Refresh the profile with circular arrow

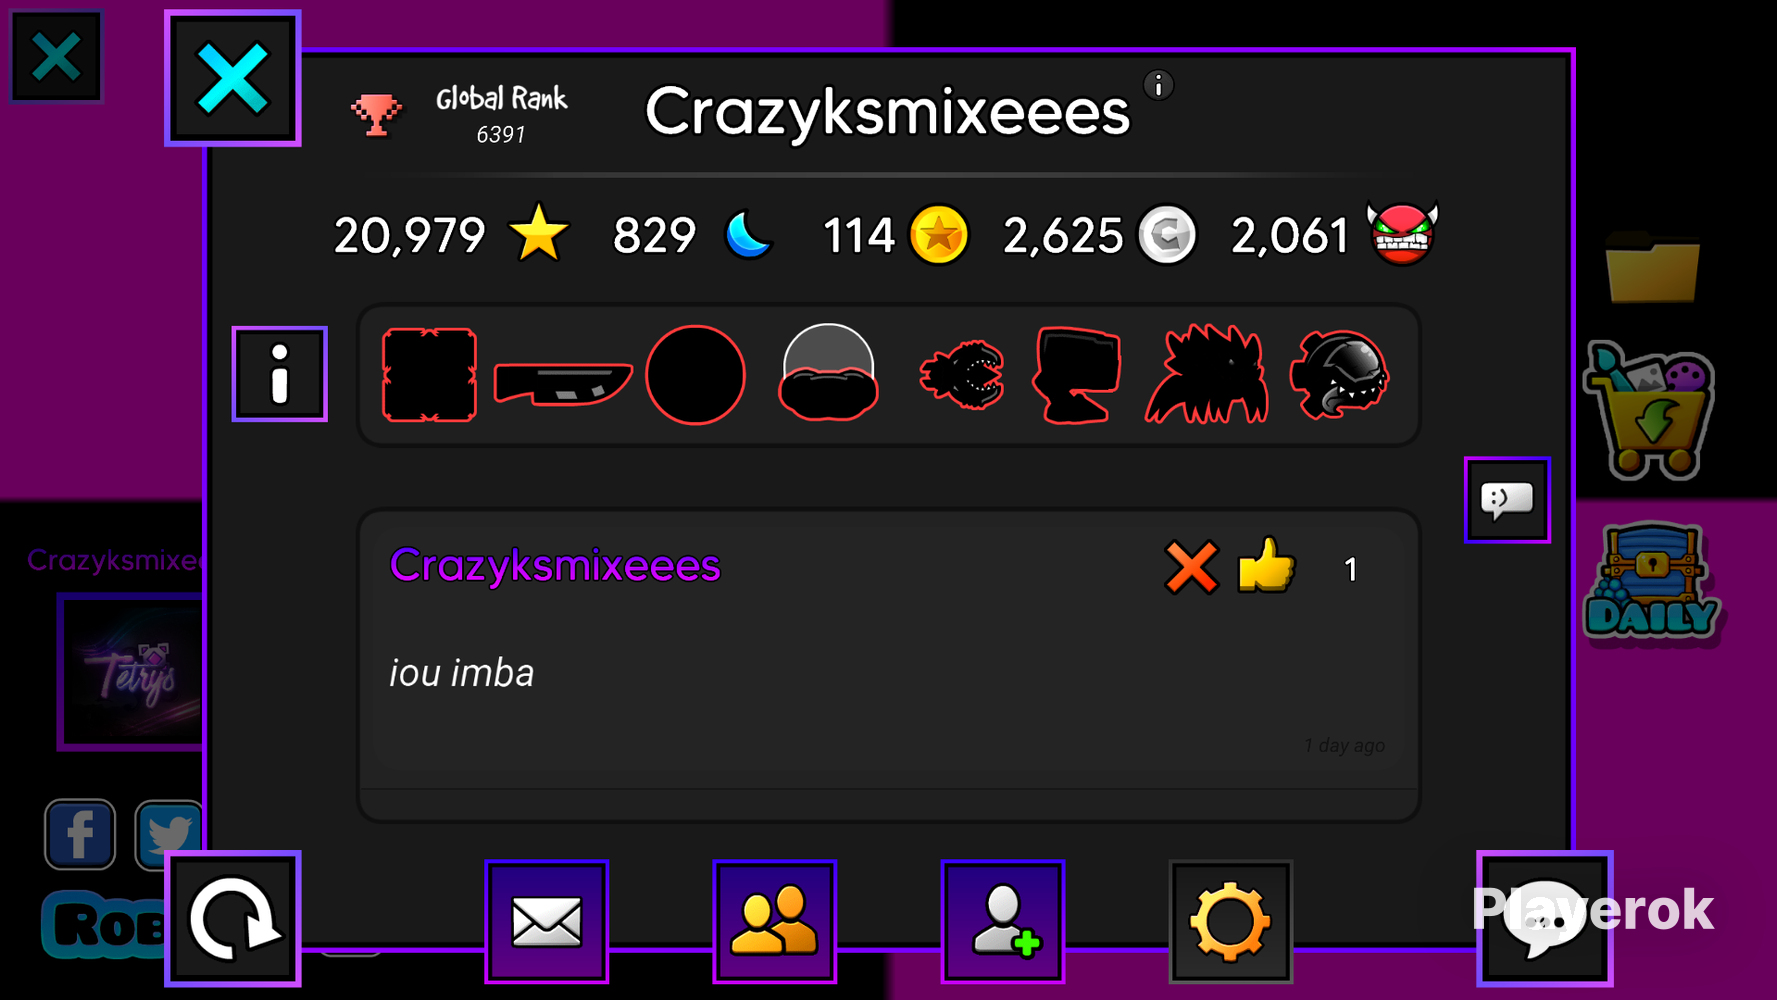pos(233,919)
